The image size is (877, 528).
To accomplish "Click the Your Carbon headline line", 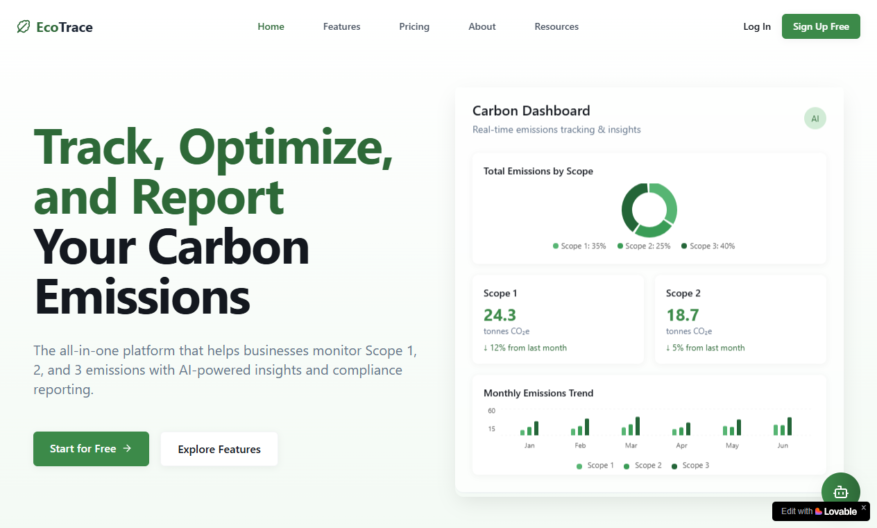I will (x=171, y=247).
